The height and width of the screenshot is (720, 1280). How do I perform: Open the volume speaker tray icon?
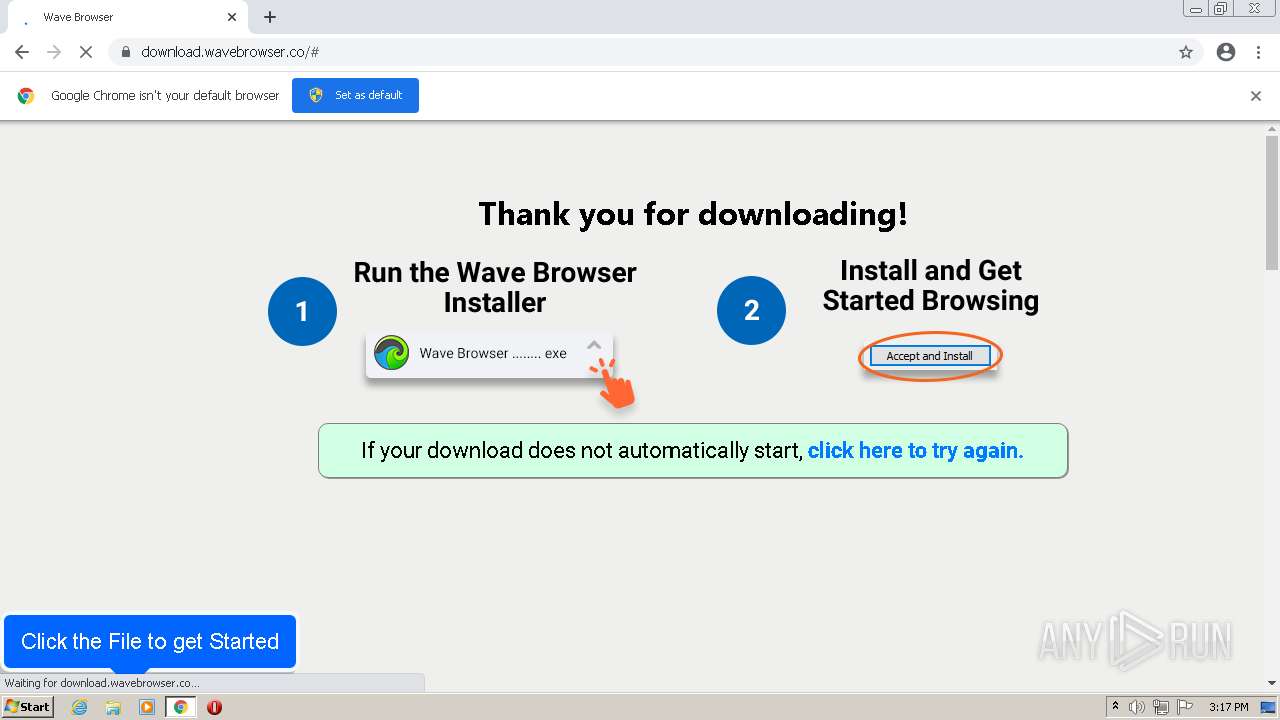pos(1137,707)
